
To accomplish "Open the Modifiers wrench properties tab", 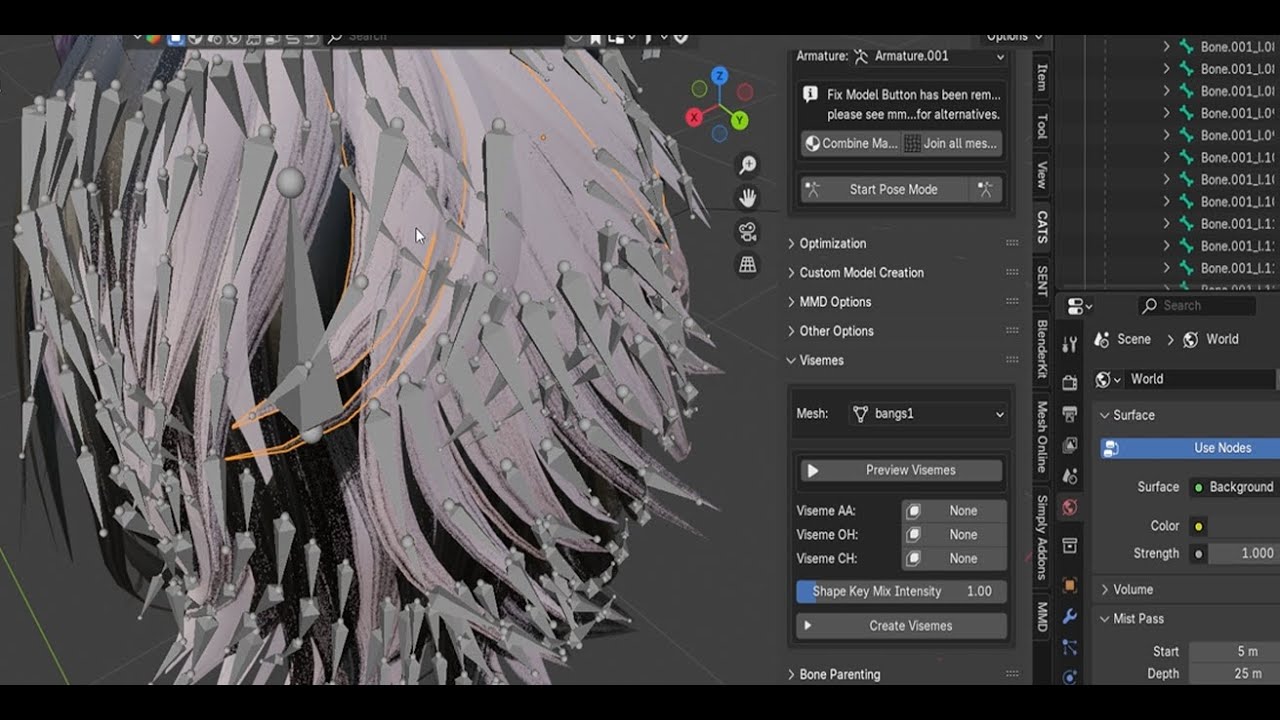I will pos(1069,616).
